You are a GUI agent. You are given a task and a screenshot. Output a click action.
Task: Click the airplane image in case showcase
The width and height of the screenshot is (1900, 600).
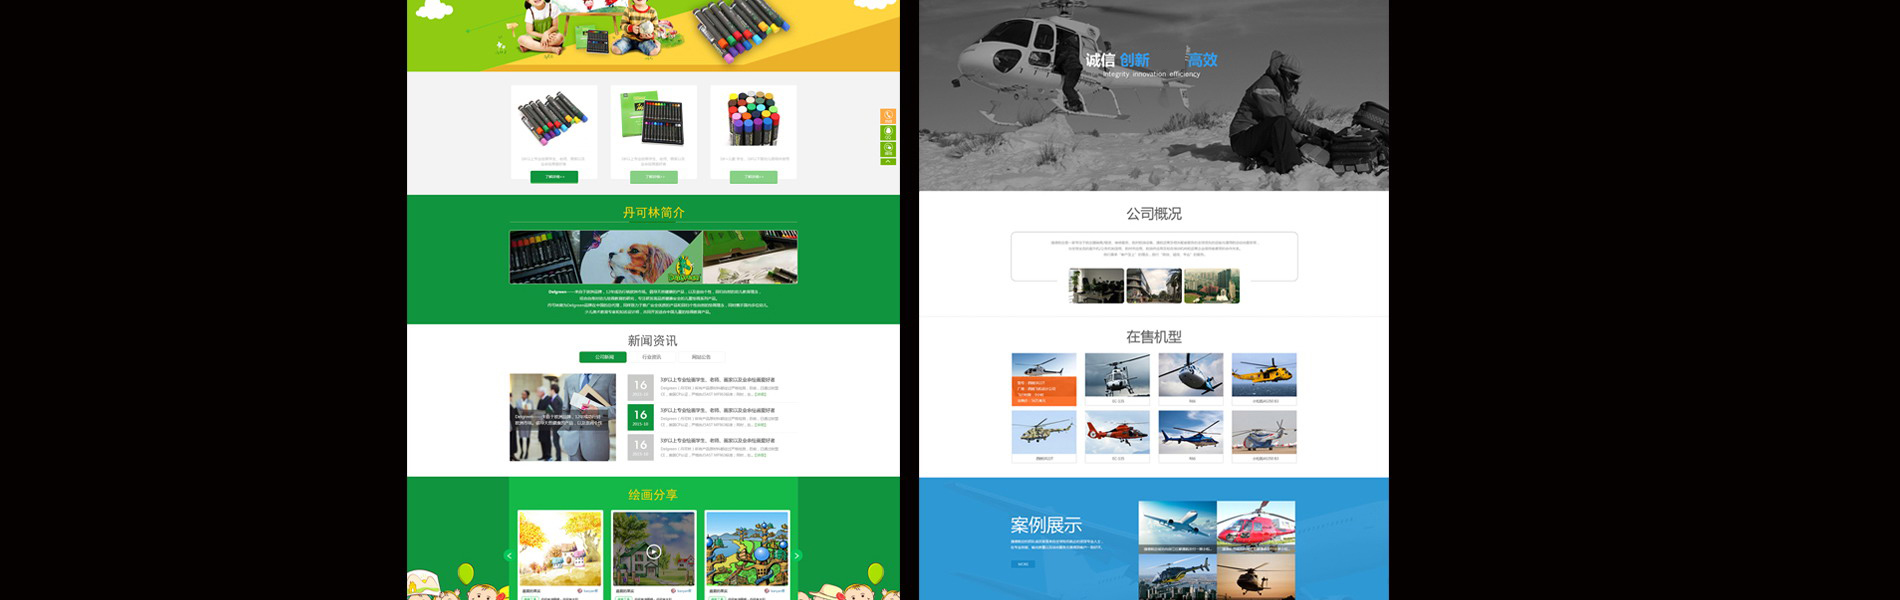click(1177, 523)
